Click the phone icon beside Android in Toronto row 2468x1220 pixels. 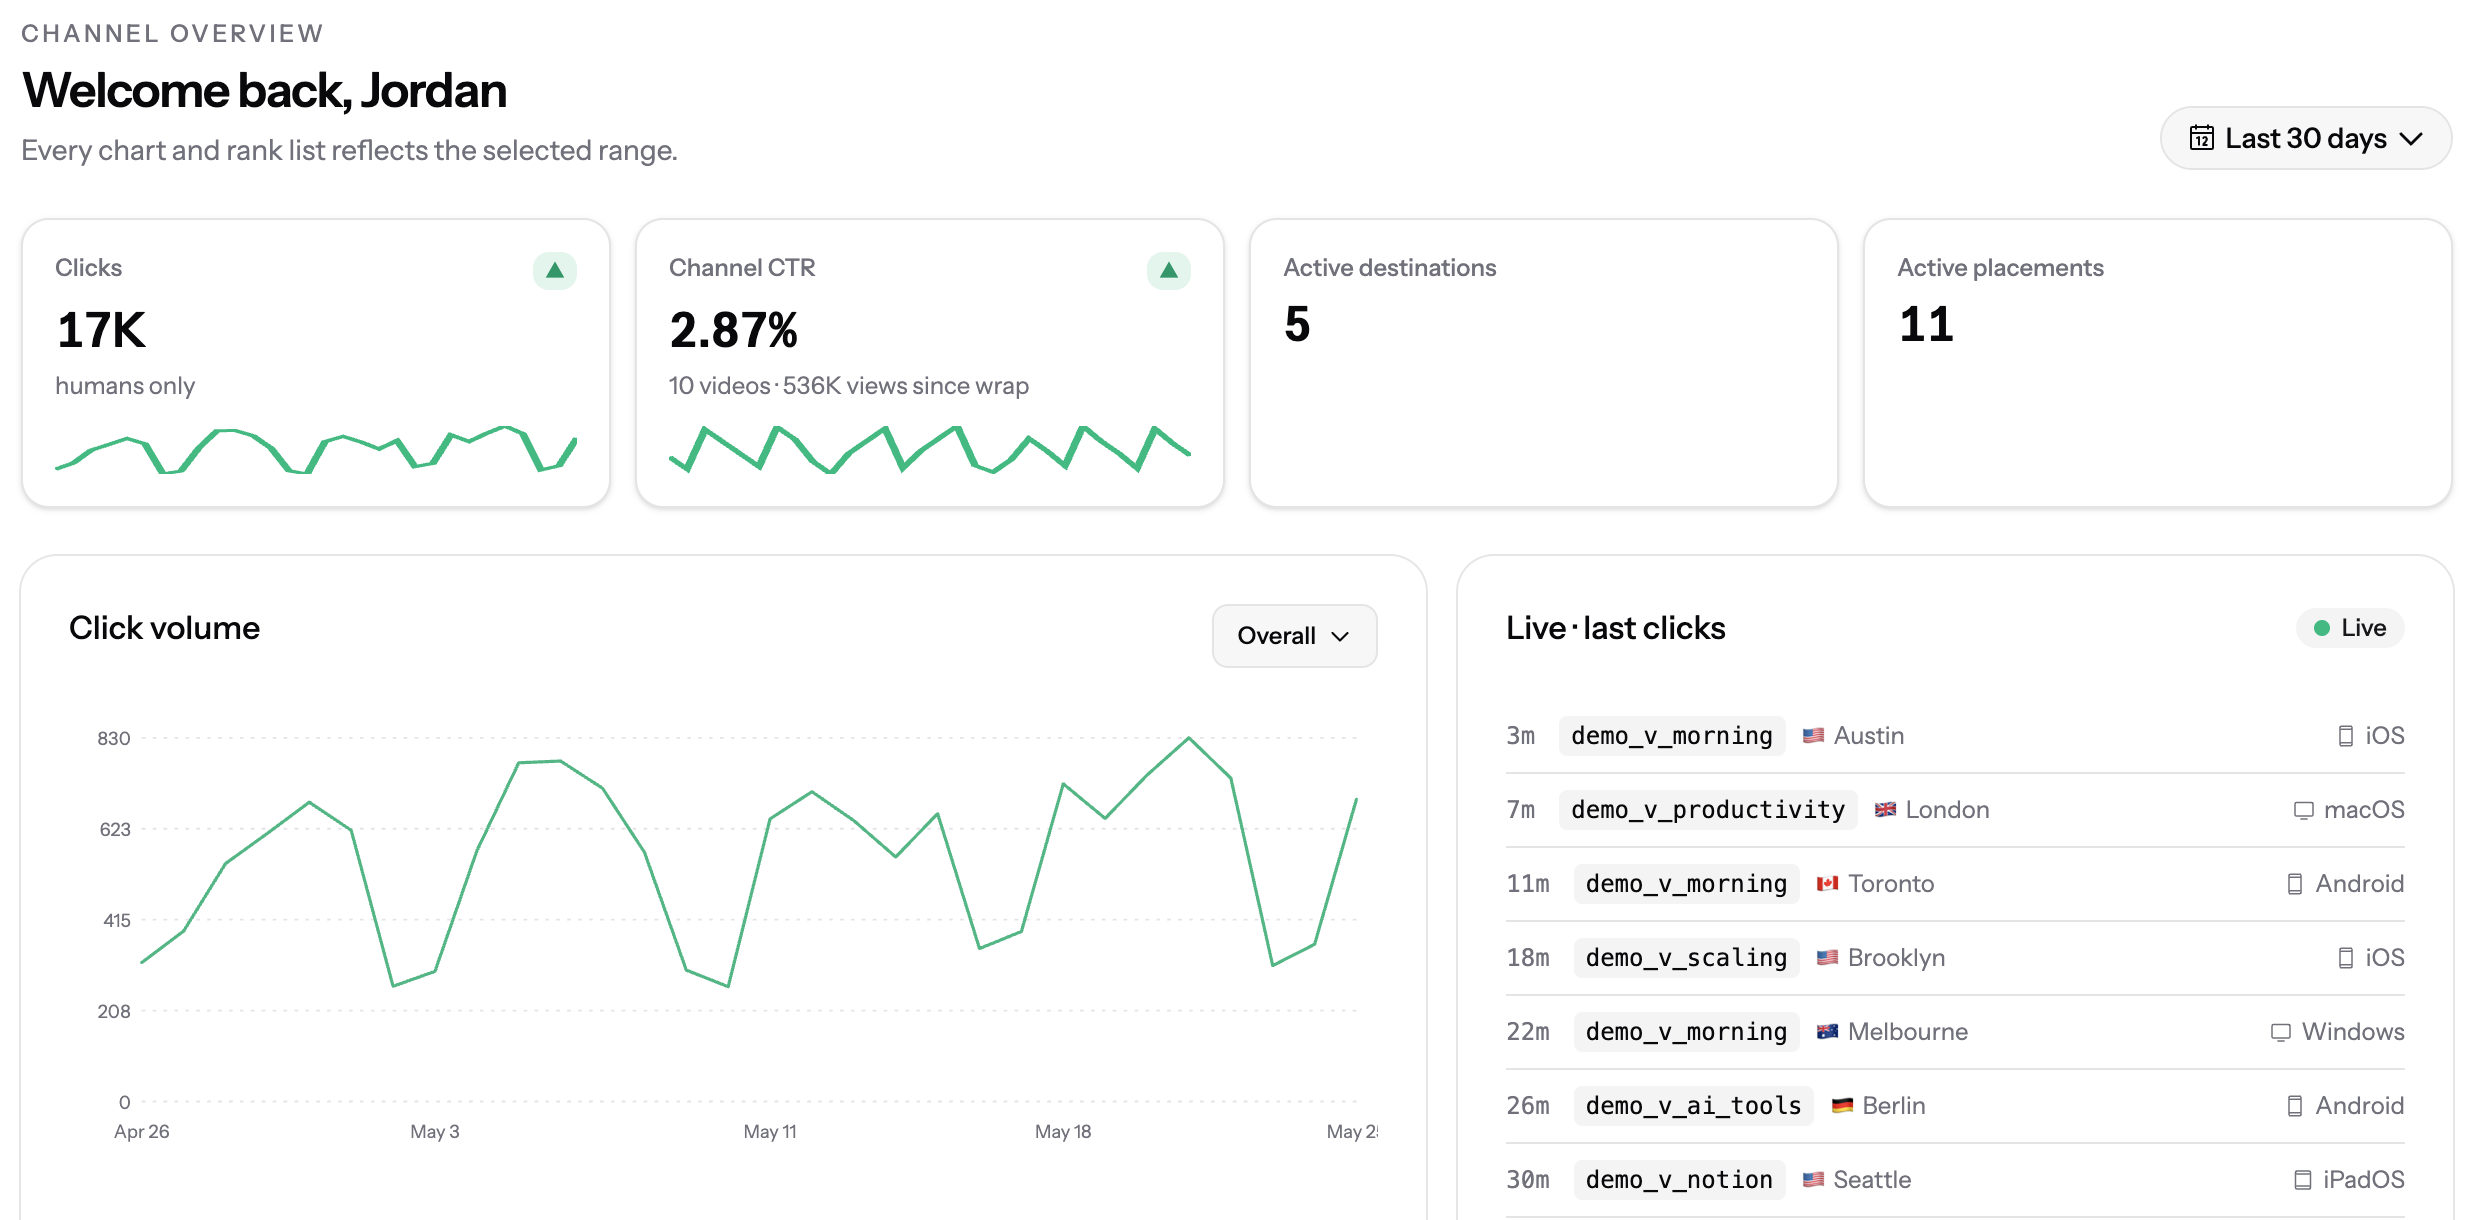click(2295, 884)
